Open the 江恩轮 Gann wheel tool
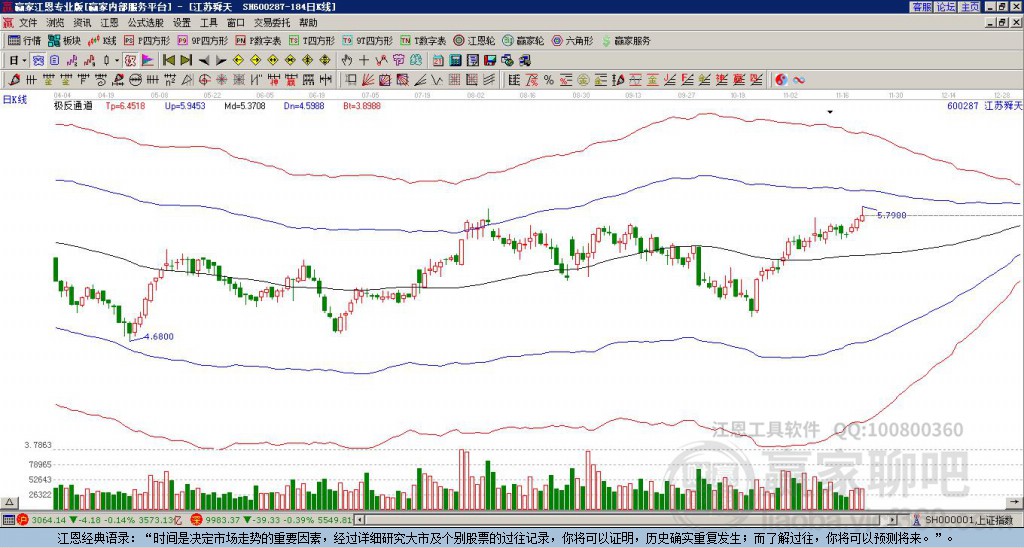1024x548 pixels. click(x=474, y=40)
